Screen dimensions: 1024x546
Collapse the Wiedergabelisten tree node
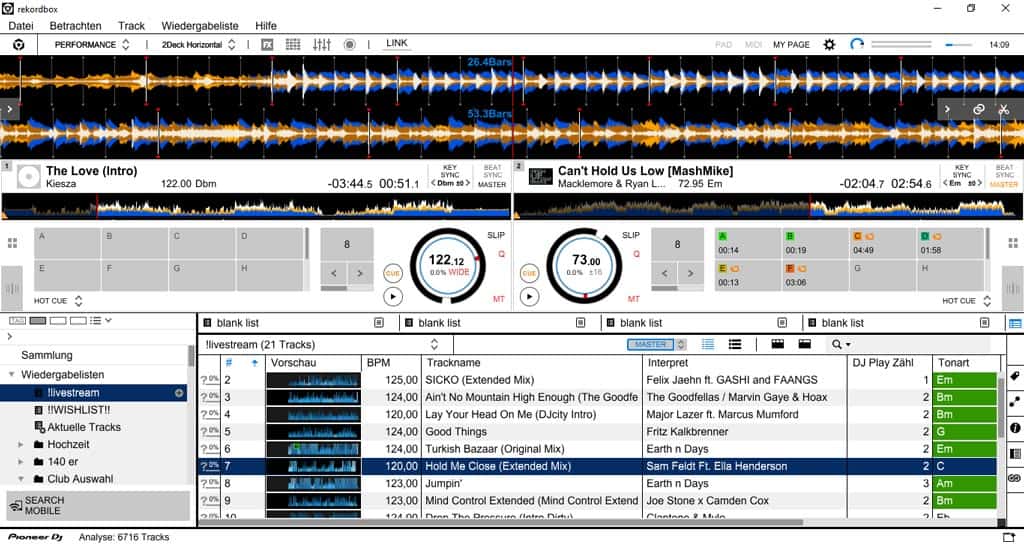pos(11,375)
